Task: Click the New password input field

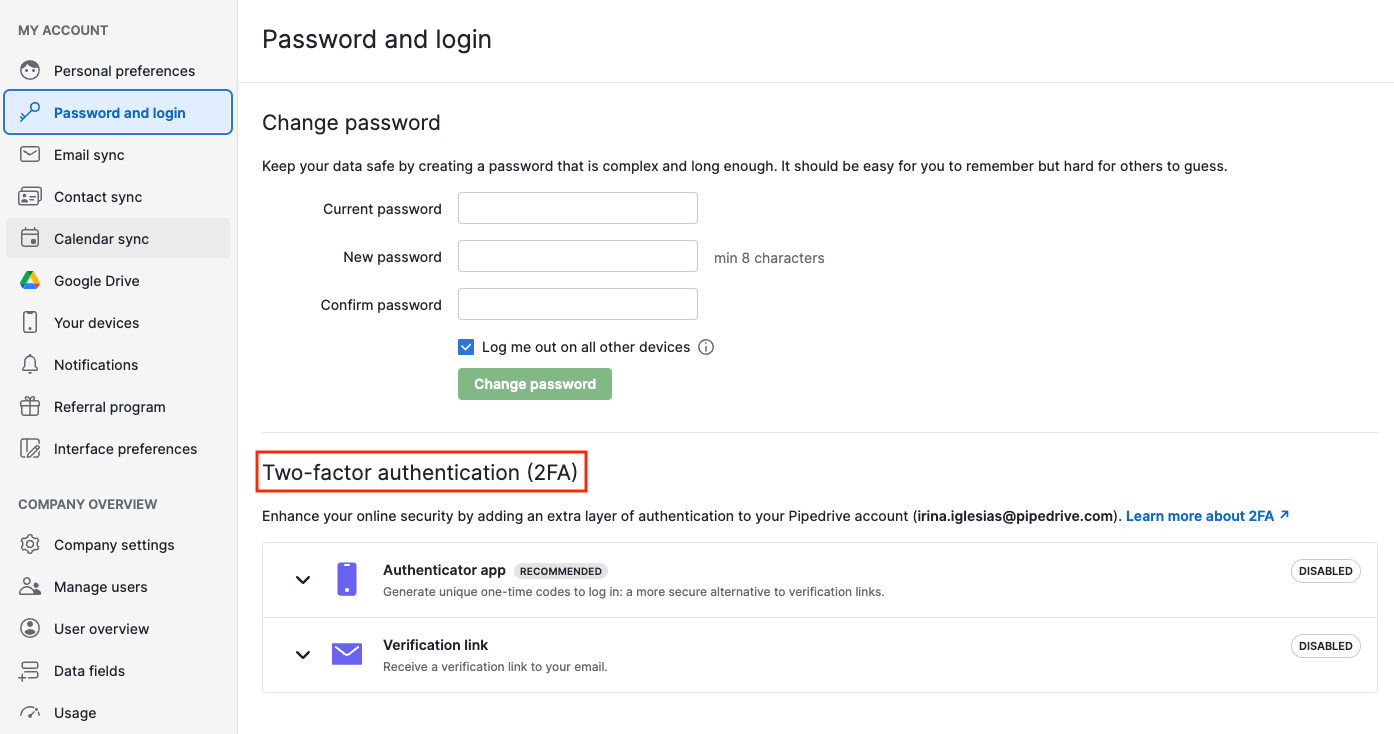Action: (x=577, y=255)
